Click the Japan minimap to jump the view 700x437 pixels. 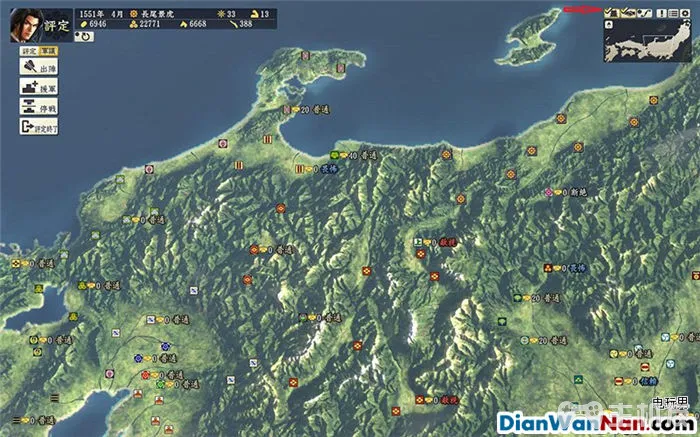pos(647,41)
